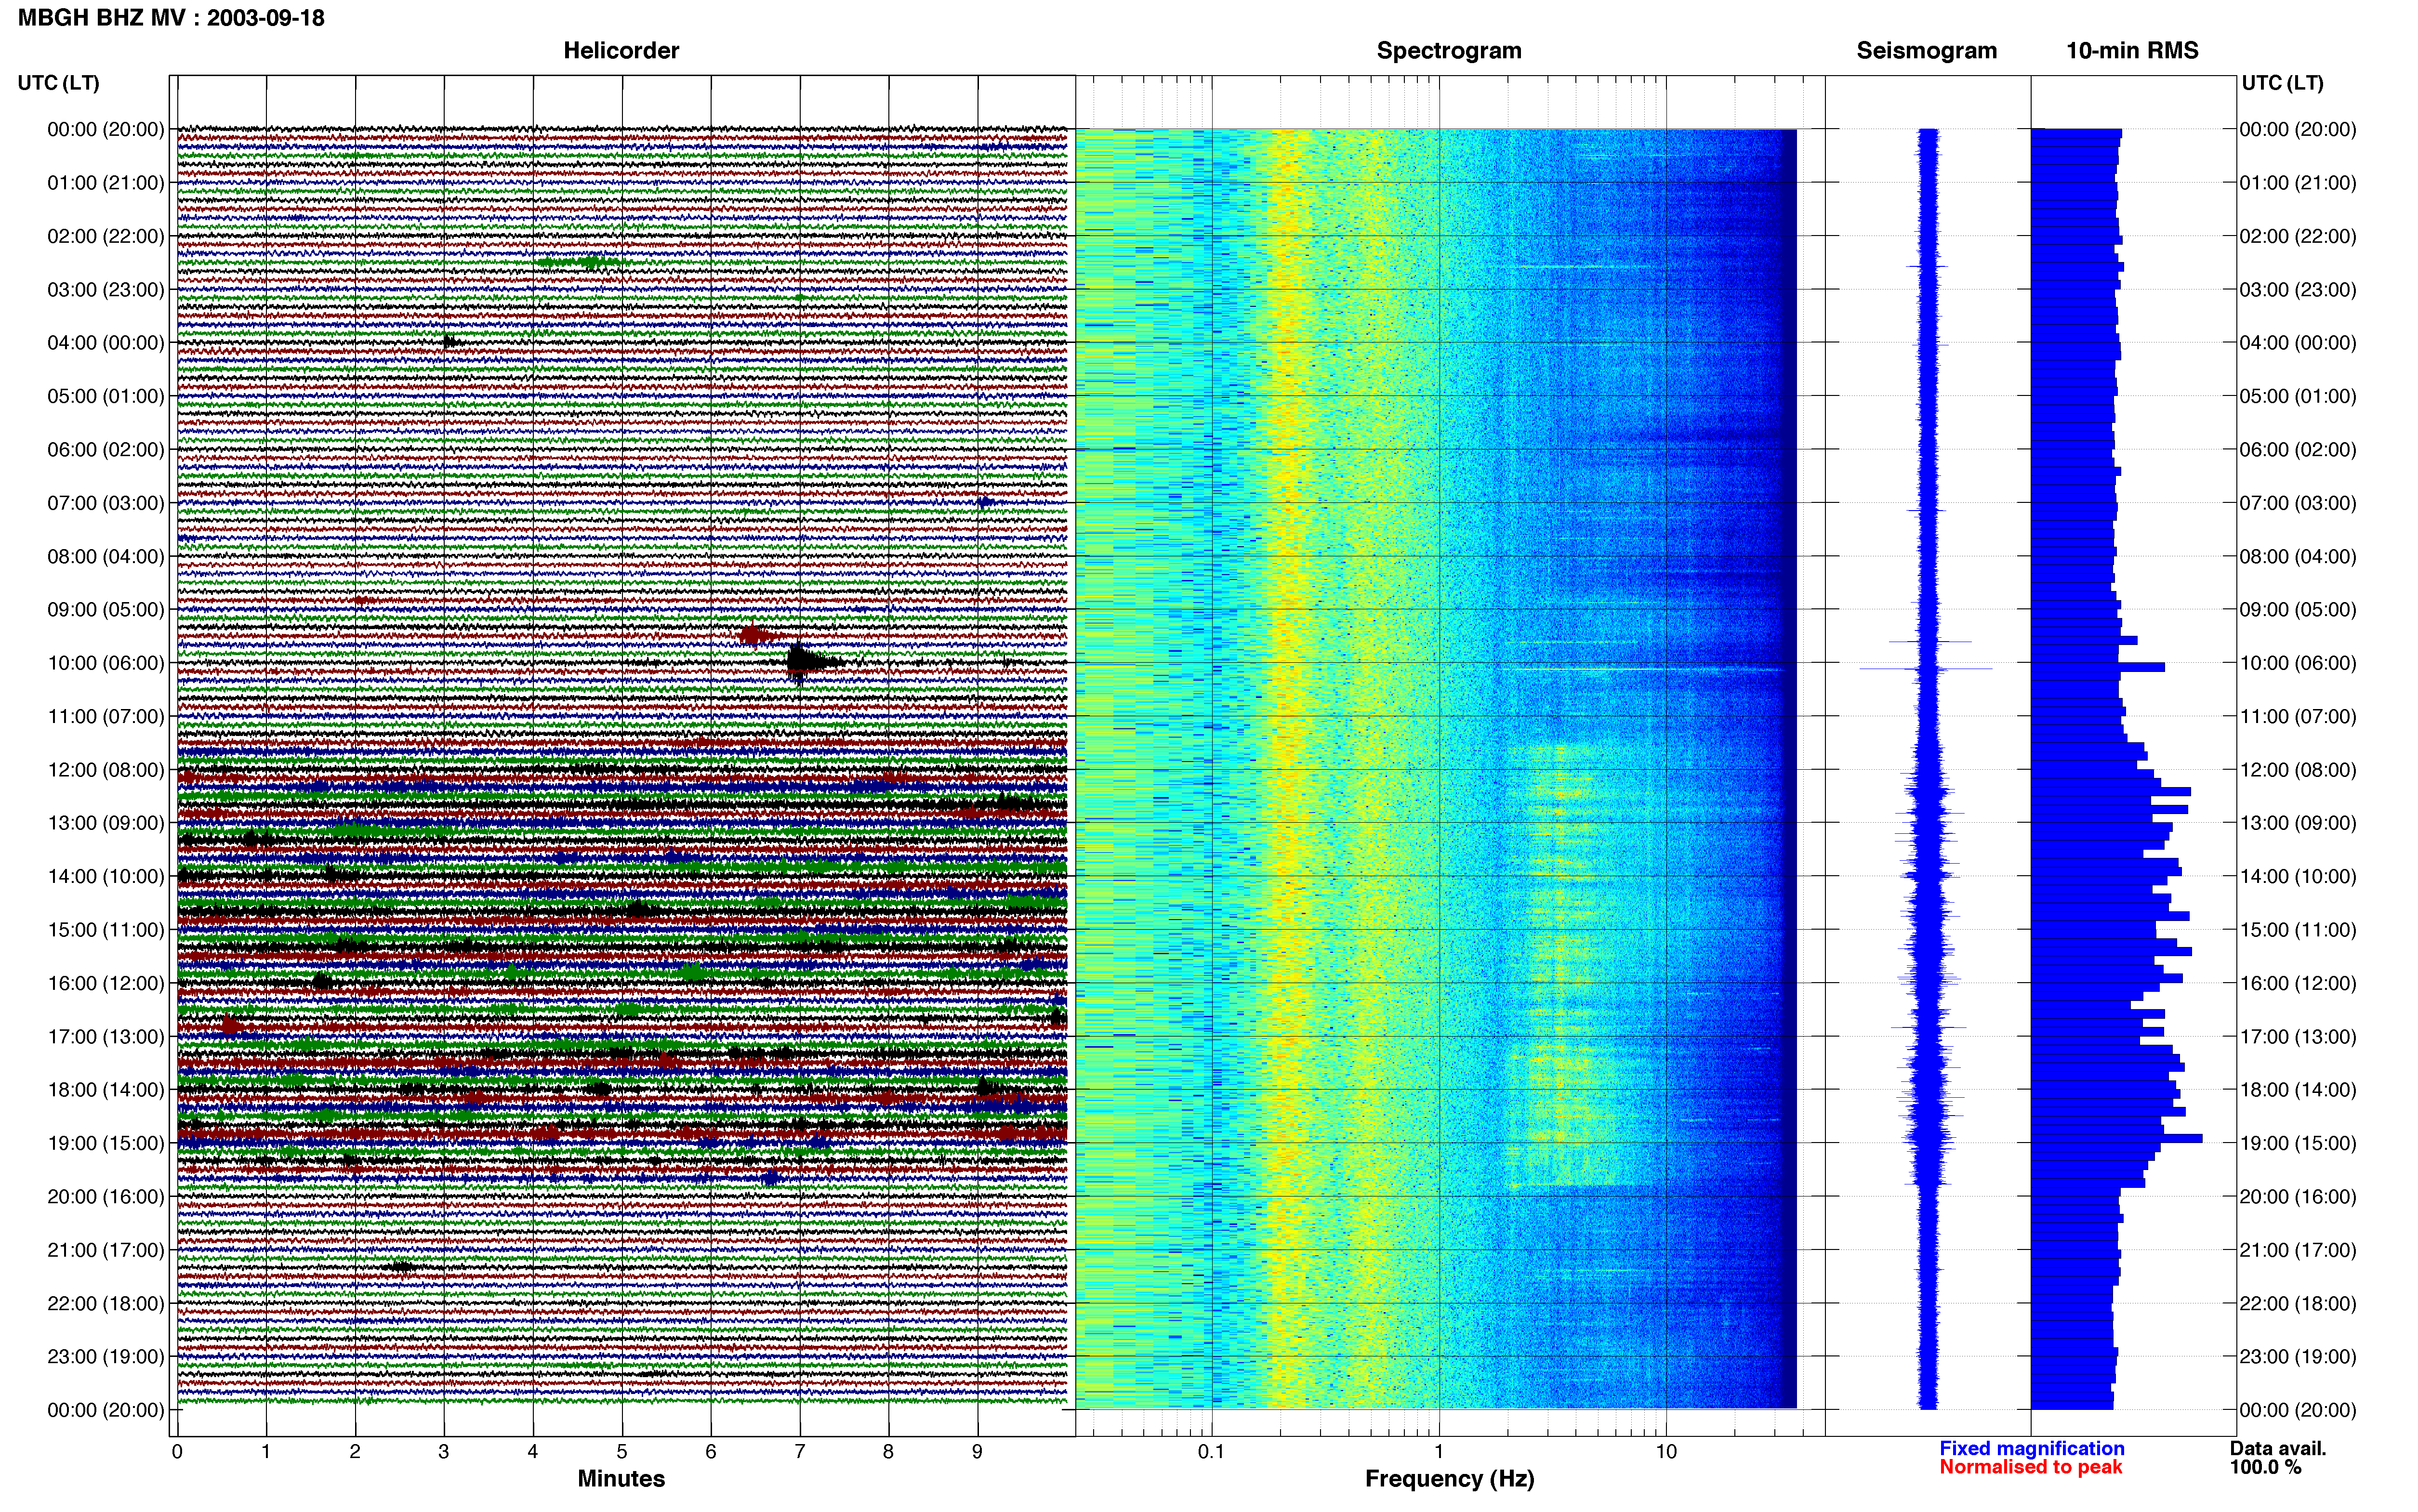This screenshot has height=1512, width=2418.
Task: Click the 10 tick on the frequency axis
Action: [1666, 1452]
